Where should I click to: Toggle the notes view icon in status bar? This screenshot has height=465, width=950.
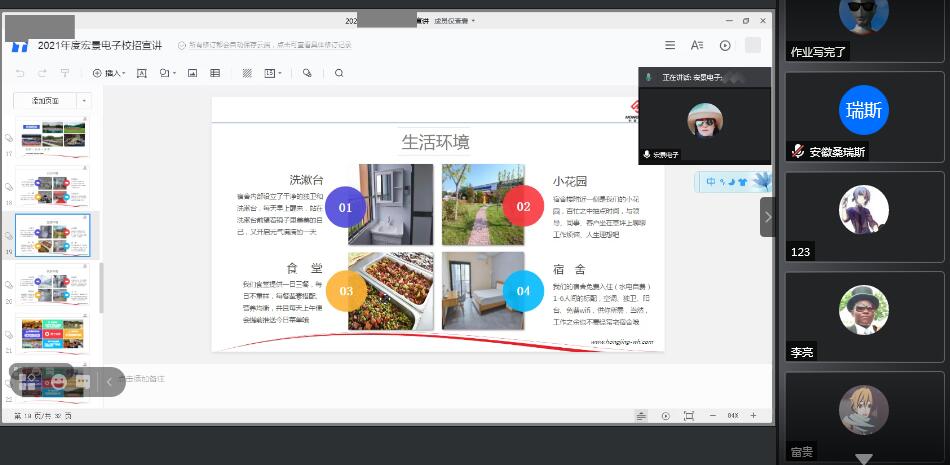pos(641,415)
